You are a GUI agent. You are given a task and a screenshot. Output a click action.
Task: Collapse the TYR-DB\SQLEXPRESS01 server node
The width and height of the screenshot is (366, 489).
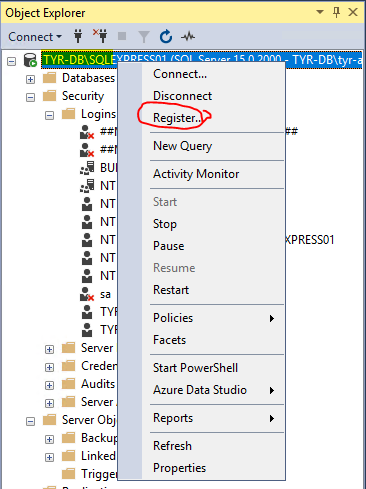tap(12, 61)
